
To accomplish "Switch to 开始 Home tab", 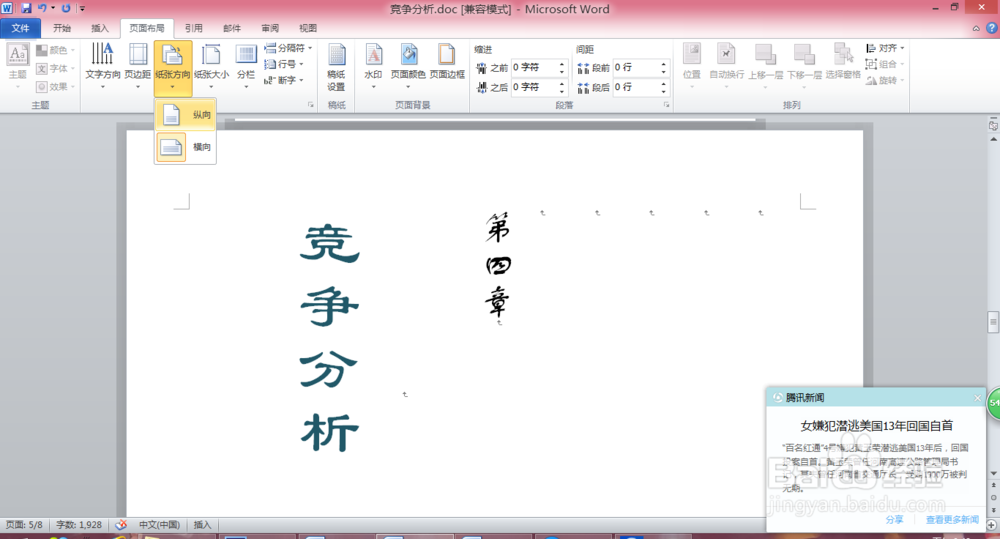I will (x=62, y=28).
